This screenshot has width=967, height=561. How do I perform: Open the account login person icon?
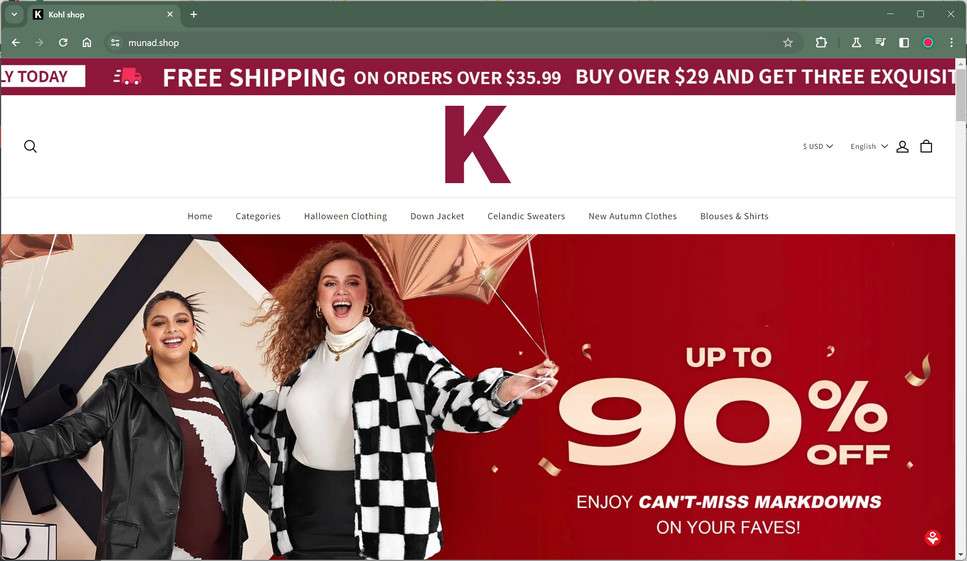tap(902, 146)
